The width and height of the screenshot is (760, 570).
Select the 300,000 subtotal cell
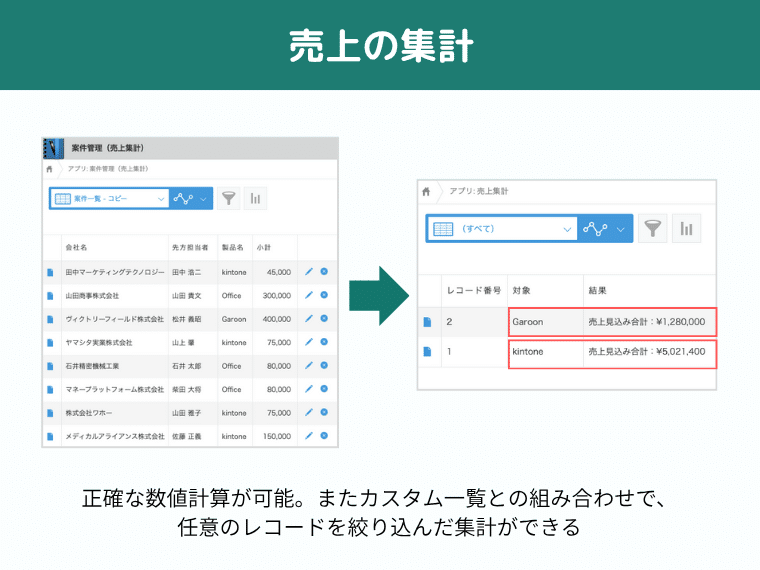click(277, 296)
